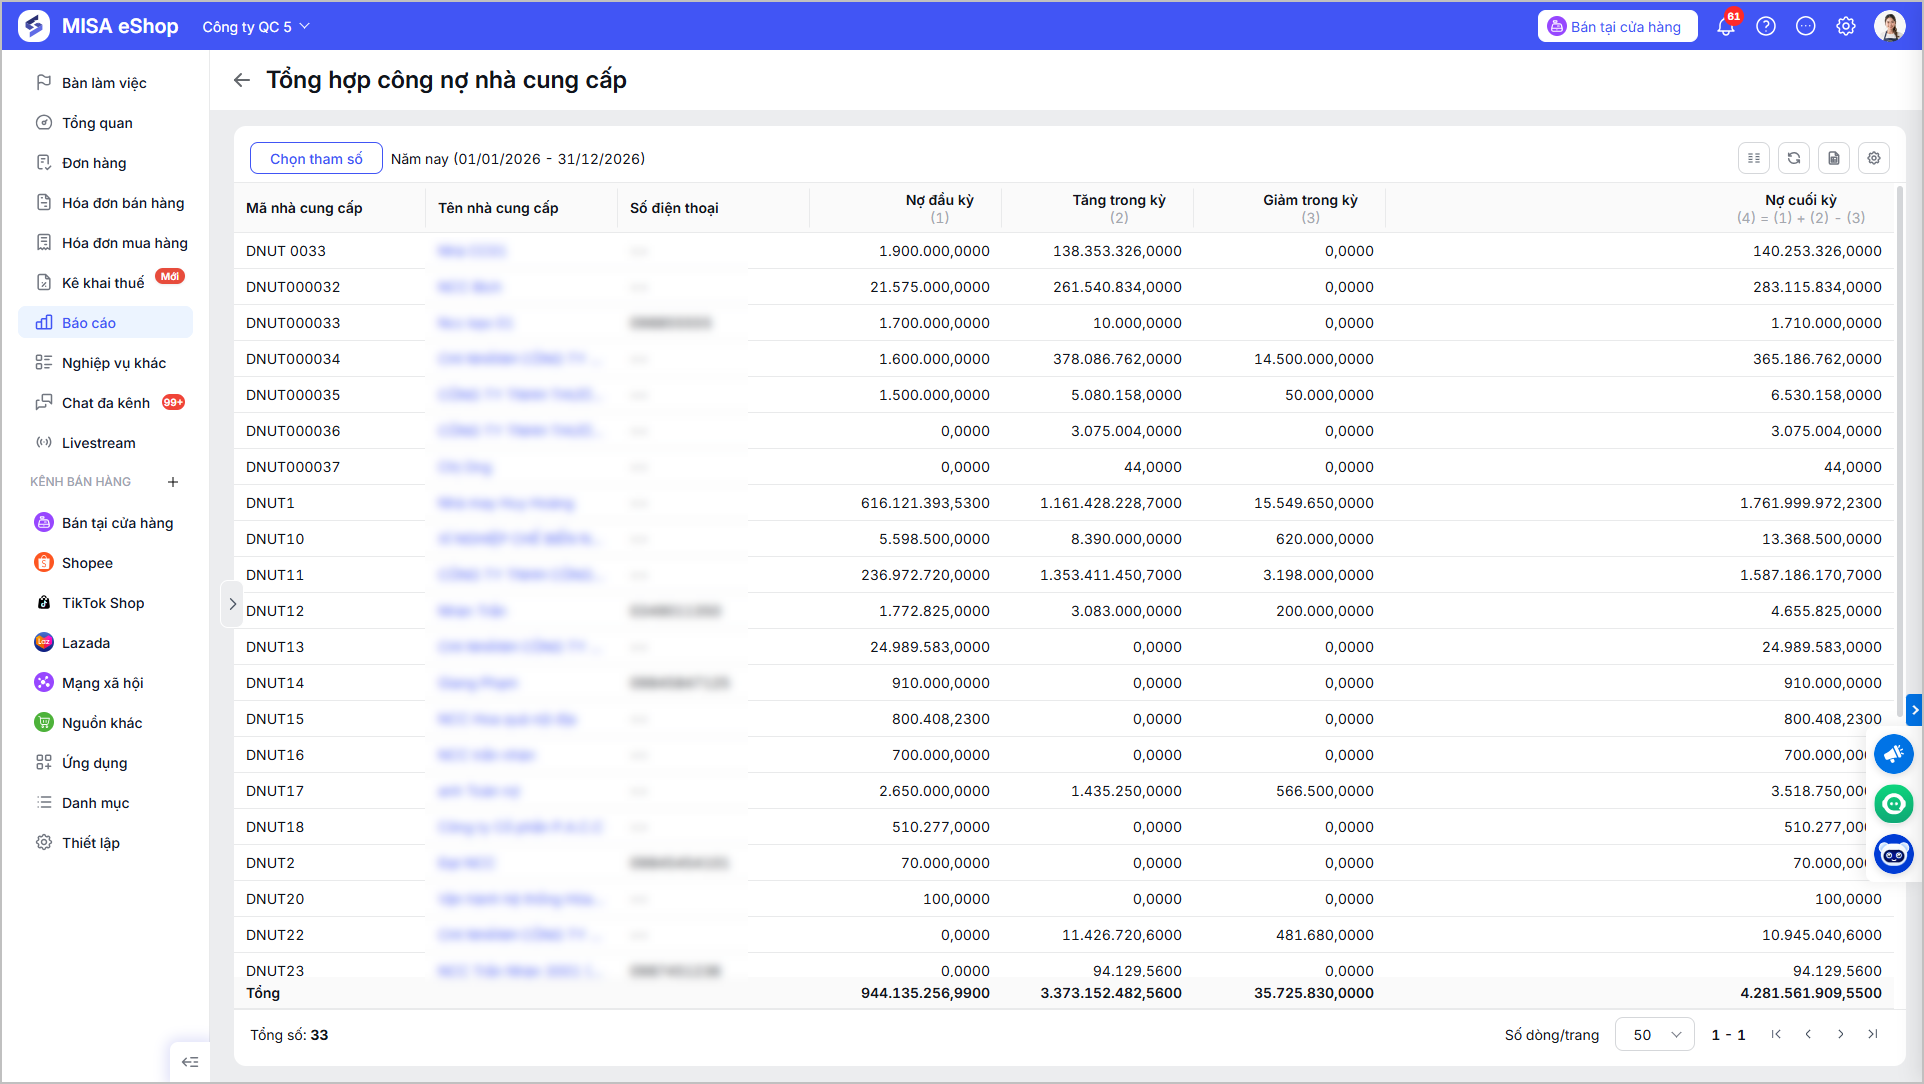This screenshot has height=1084, width=1924.
Task: Click the announcement megaphone floating icon
Action: 1894,754
